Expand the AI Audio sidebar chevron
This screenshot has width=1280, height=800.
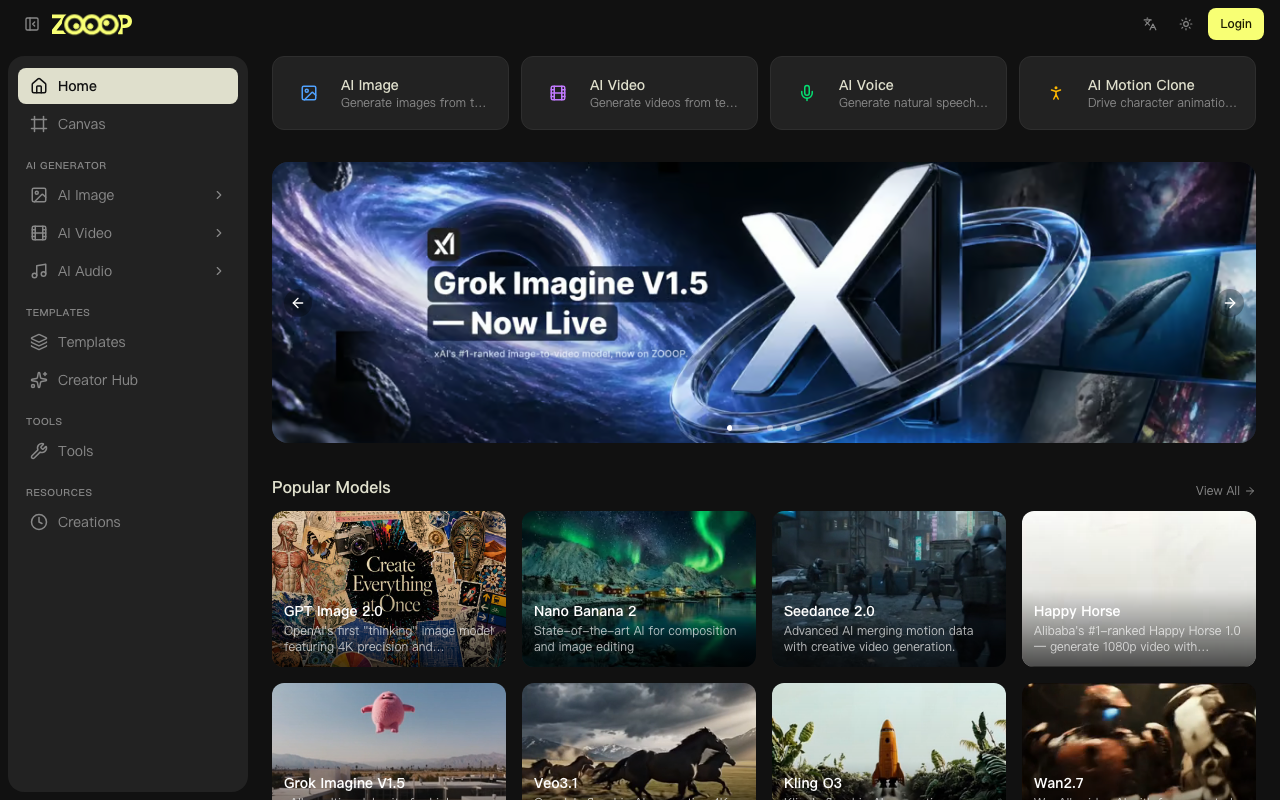(x=219, y=271)
